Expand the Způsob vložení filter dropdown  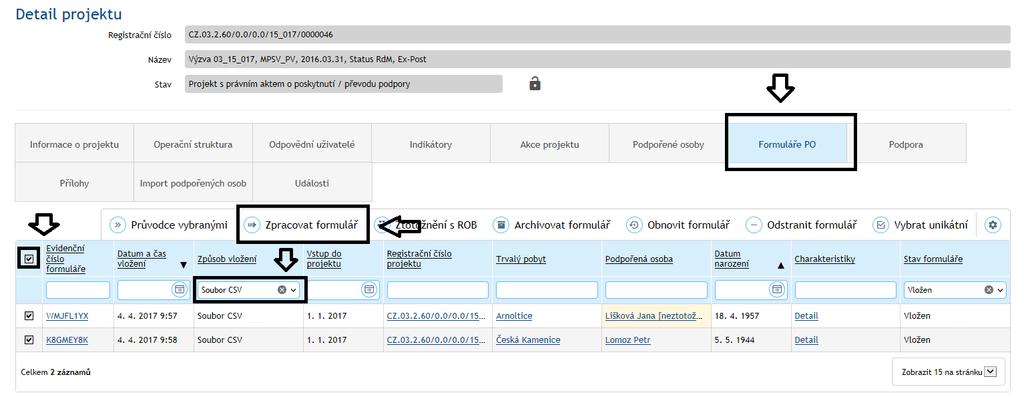[x=293, y=290]
